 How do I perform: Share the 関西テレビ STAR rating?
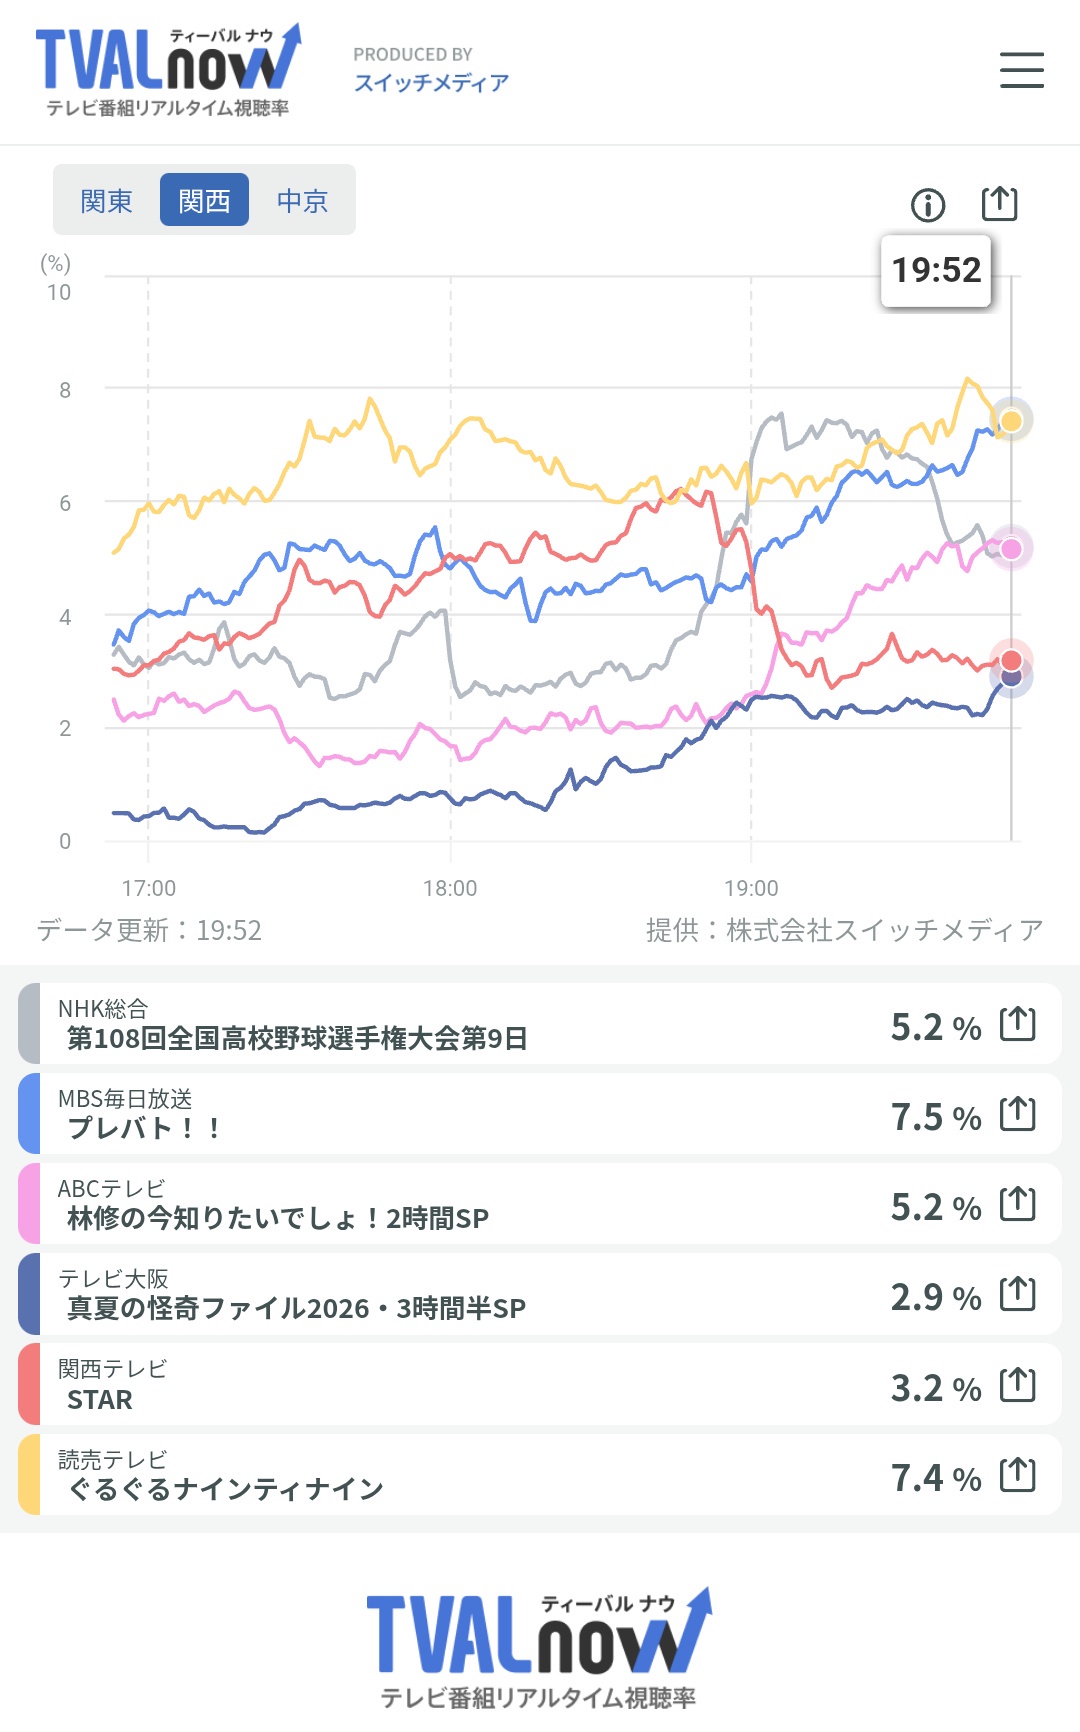click(x=1018, y=1385)
